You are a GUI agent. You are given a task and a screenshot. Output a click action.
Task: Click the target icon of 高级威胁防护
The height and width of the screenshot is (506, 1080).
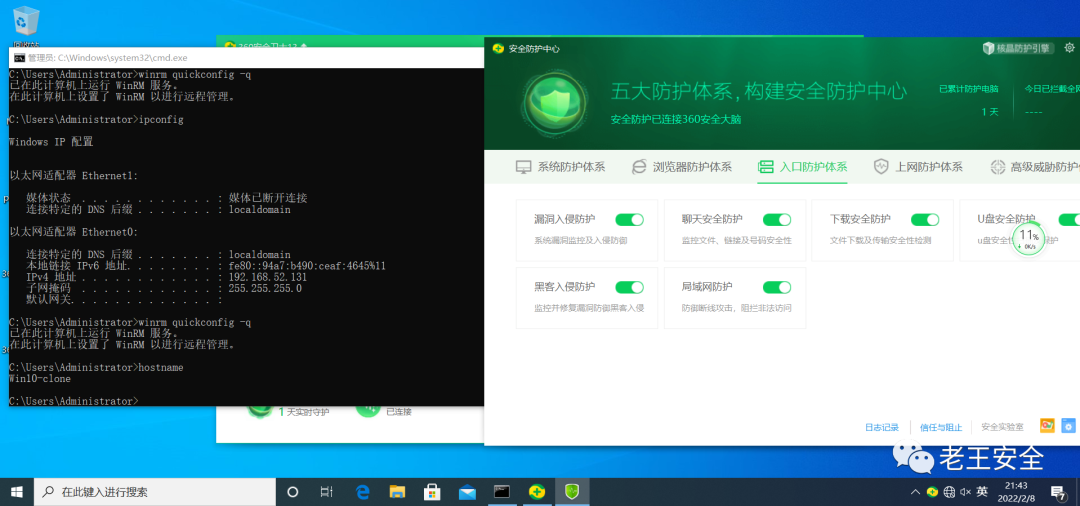(x=997, y=167)
